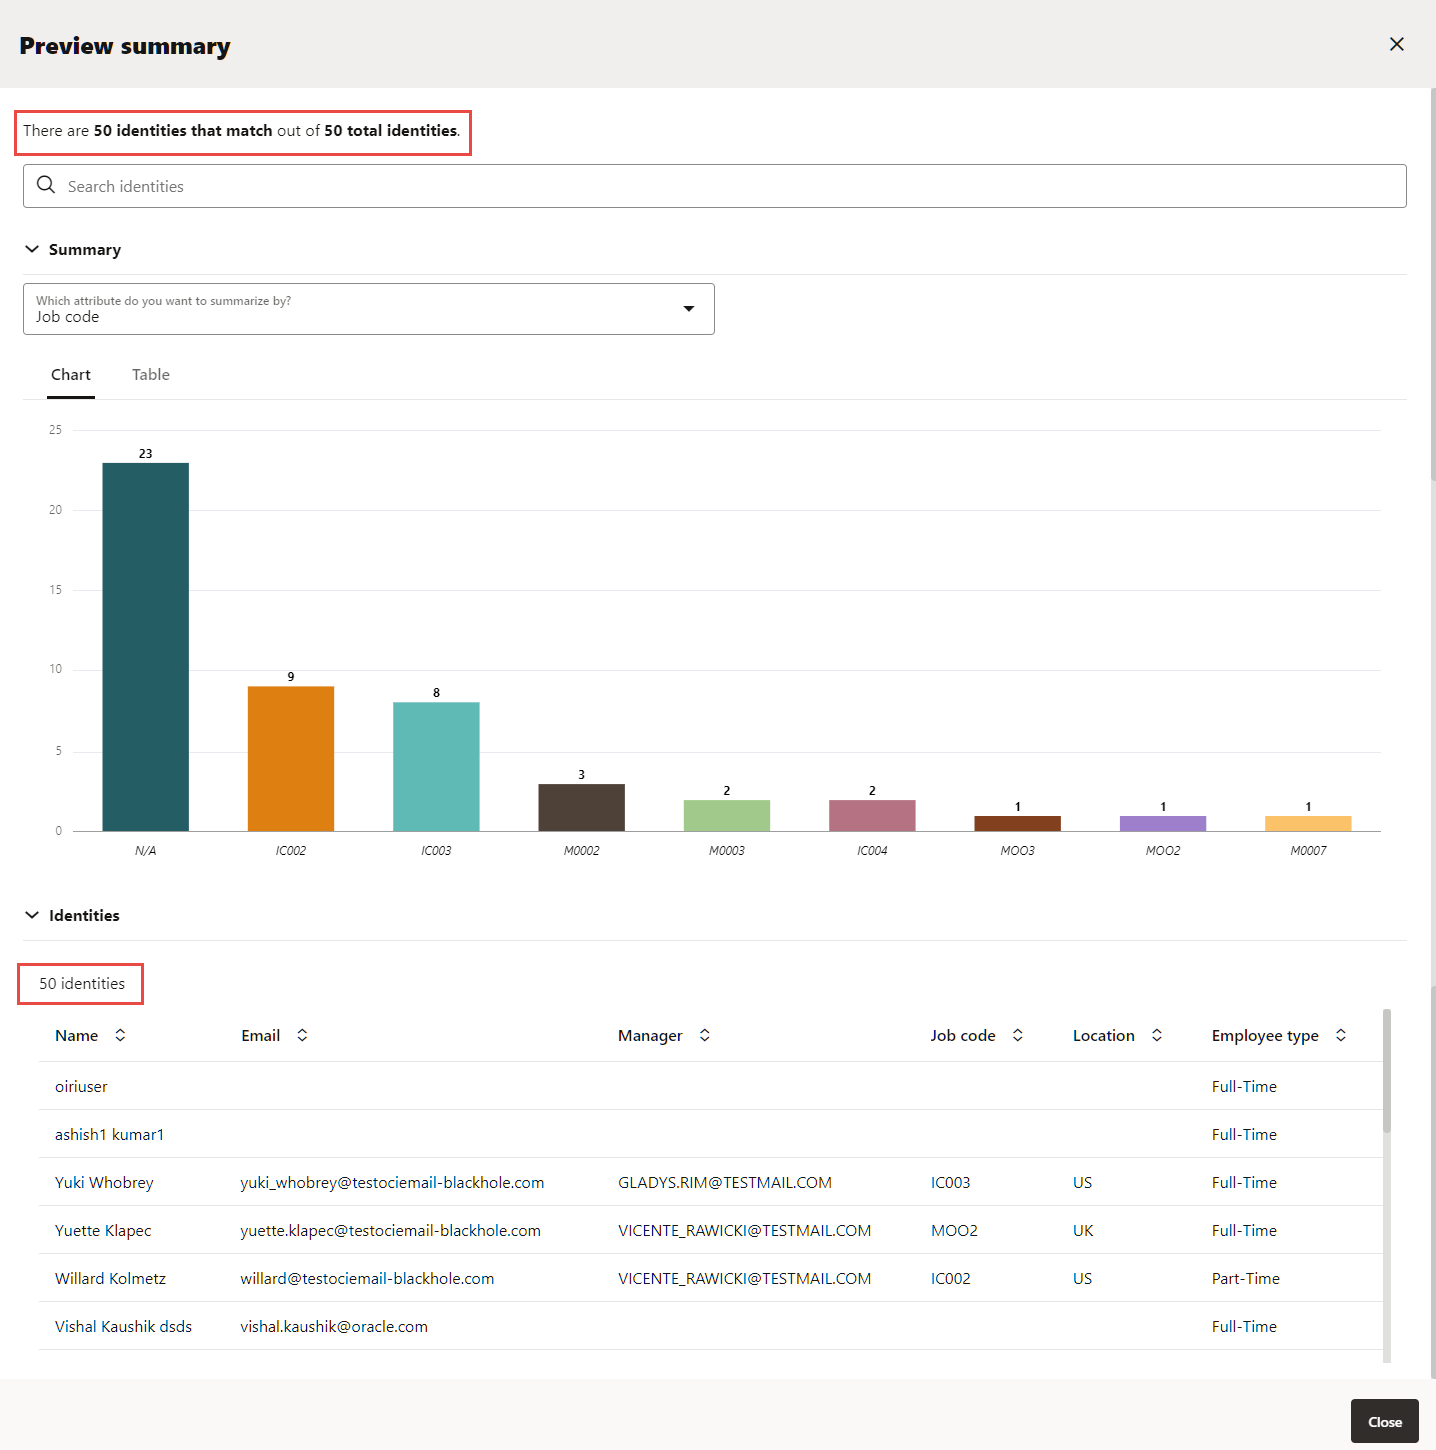Select the Yuette Klapec identity name

click(x=103, y=1230)
